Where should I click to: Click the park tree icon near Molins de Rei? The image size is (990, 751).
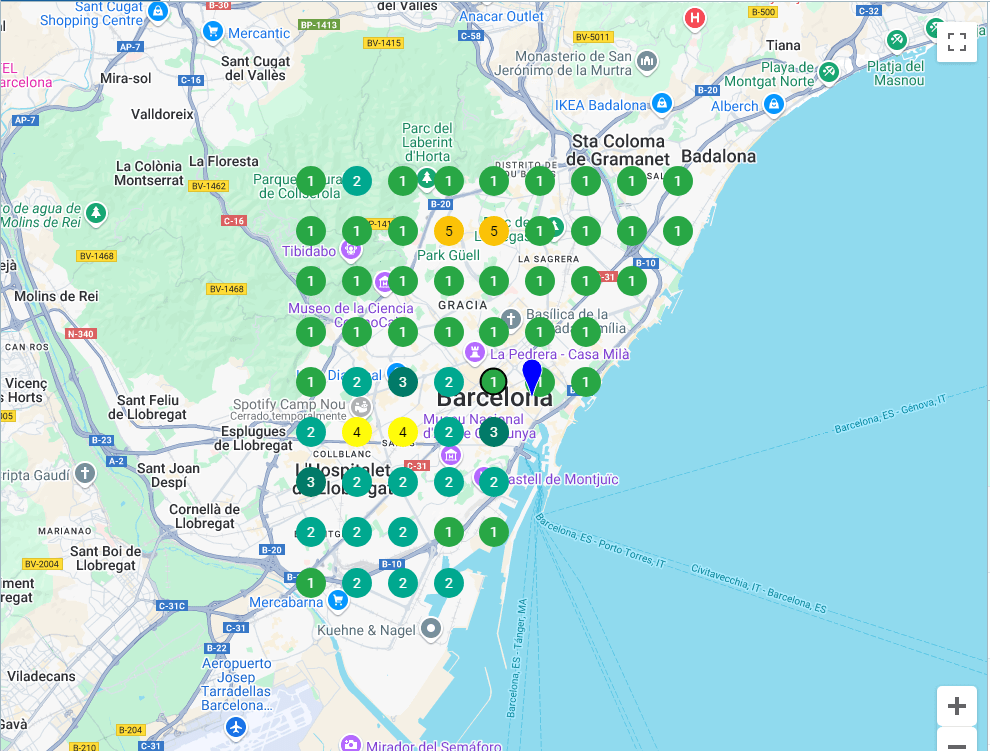pyautogui.click(x=95, y=214)
